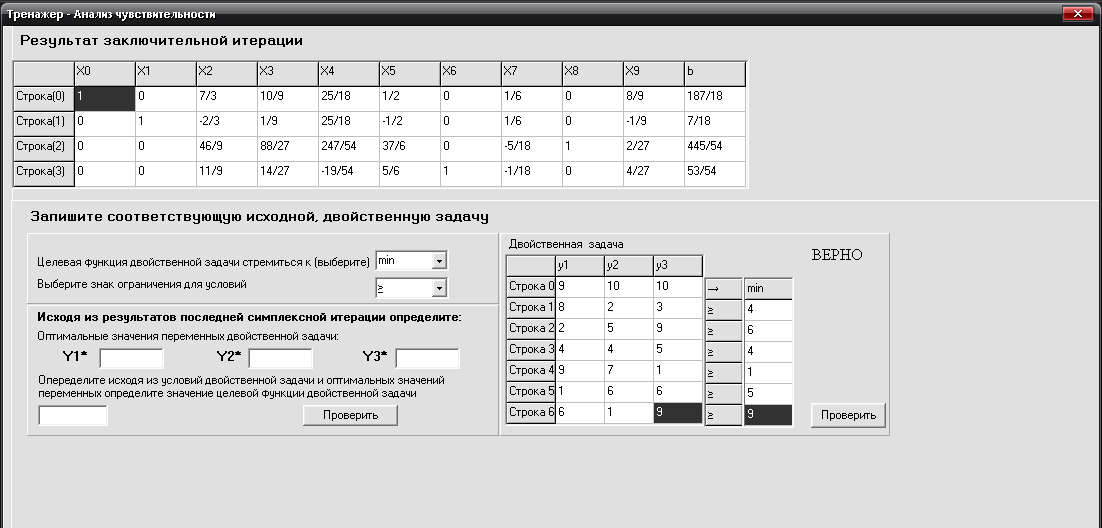Select cell 53/54 in simplex table

click(x=715, y=174)
